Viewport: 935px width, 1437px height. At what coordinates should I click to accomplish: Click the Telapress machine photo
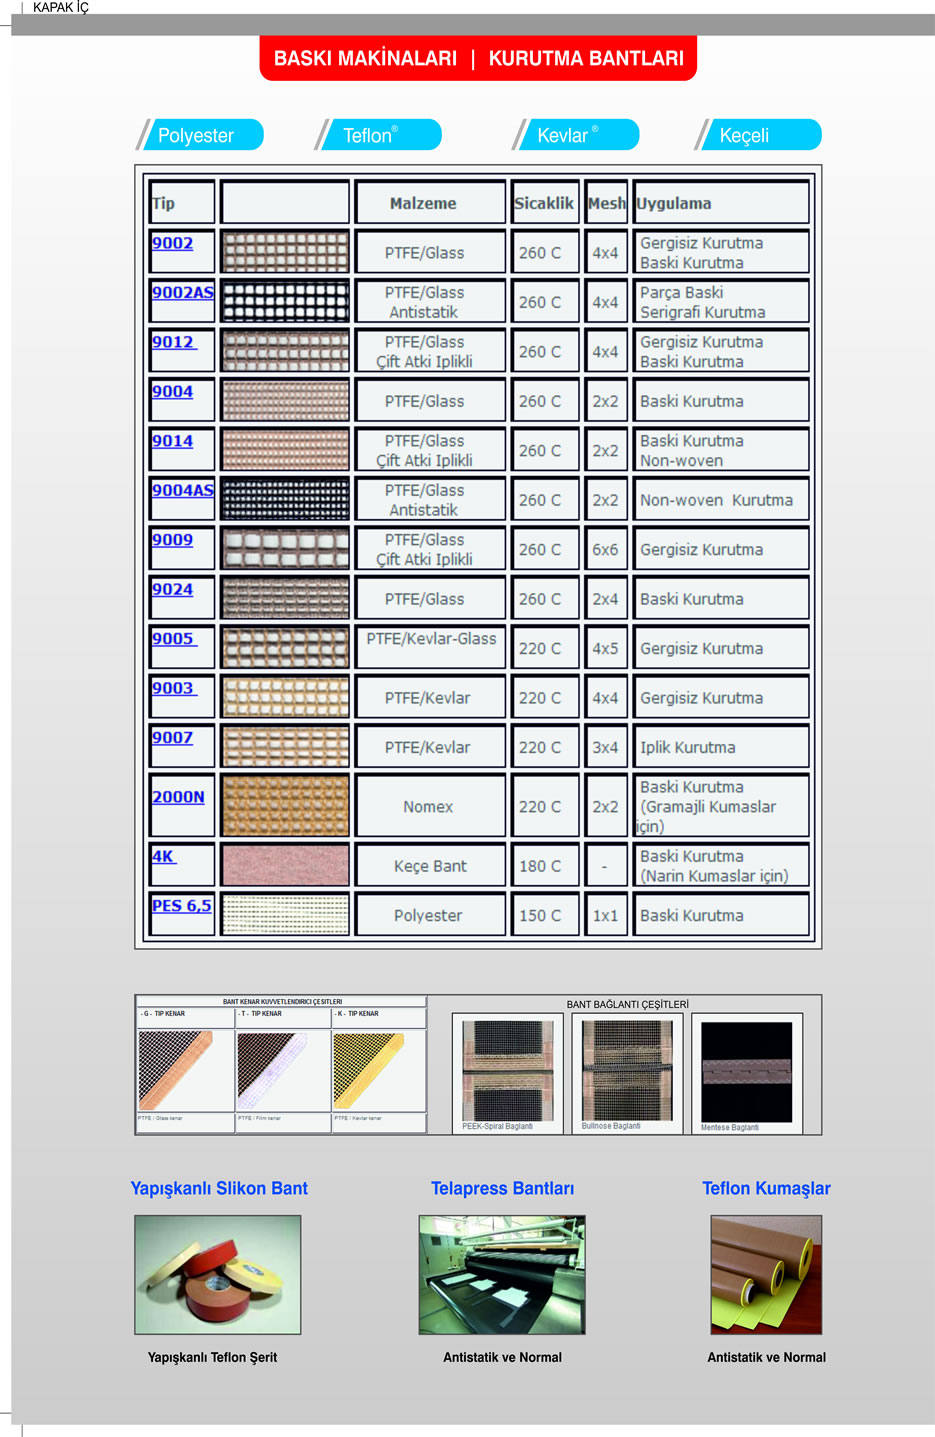coord(502,1275)
